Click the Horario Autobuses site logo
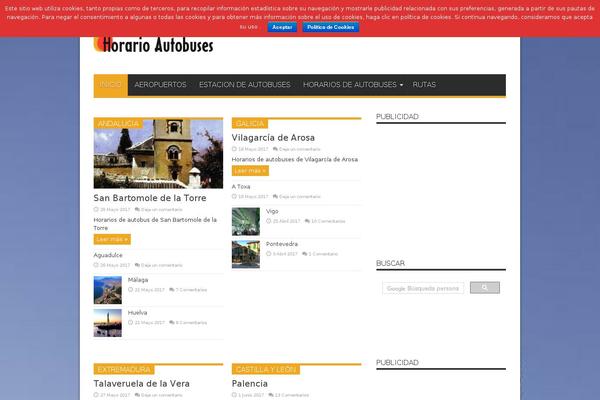The image size is (600, 400). (x=153, y=45)
